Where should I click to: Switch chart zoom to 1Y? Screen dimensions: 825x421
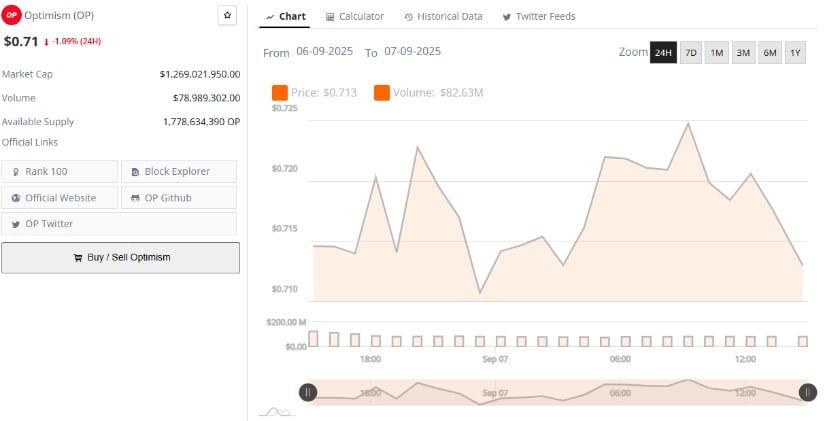(795, 53)
